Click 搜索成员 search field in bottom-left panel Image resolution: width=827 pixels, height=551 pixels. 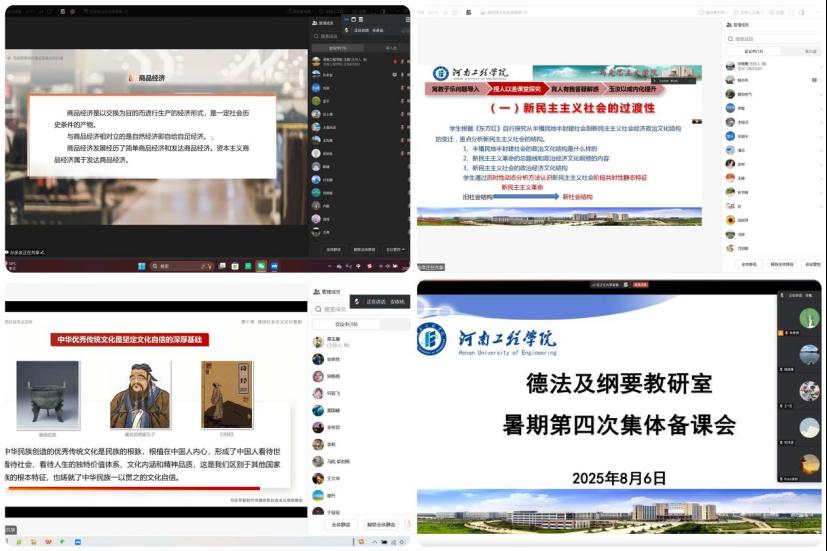coord(361,309)
